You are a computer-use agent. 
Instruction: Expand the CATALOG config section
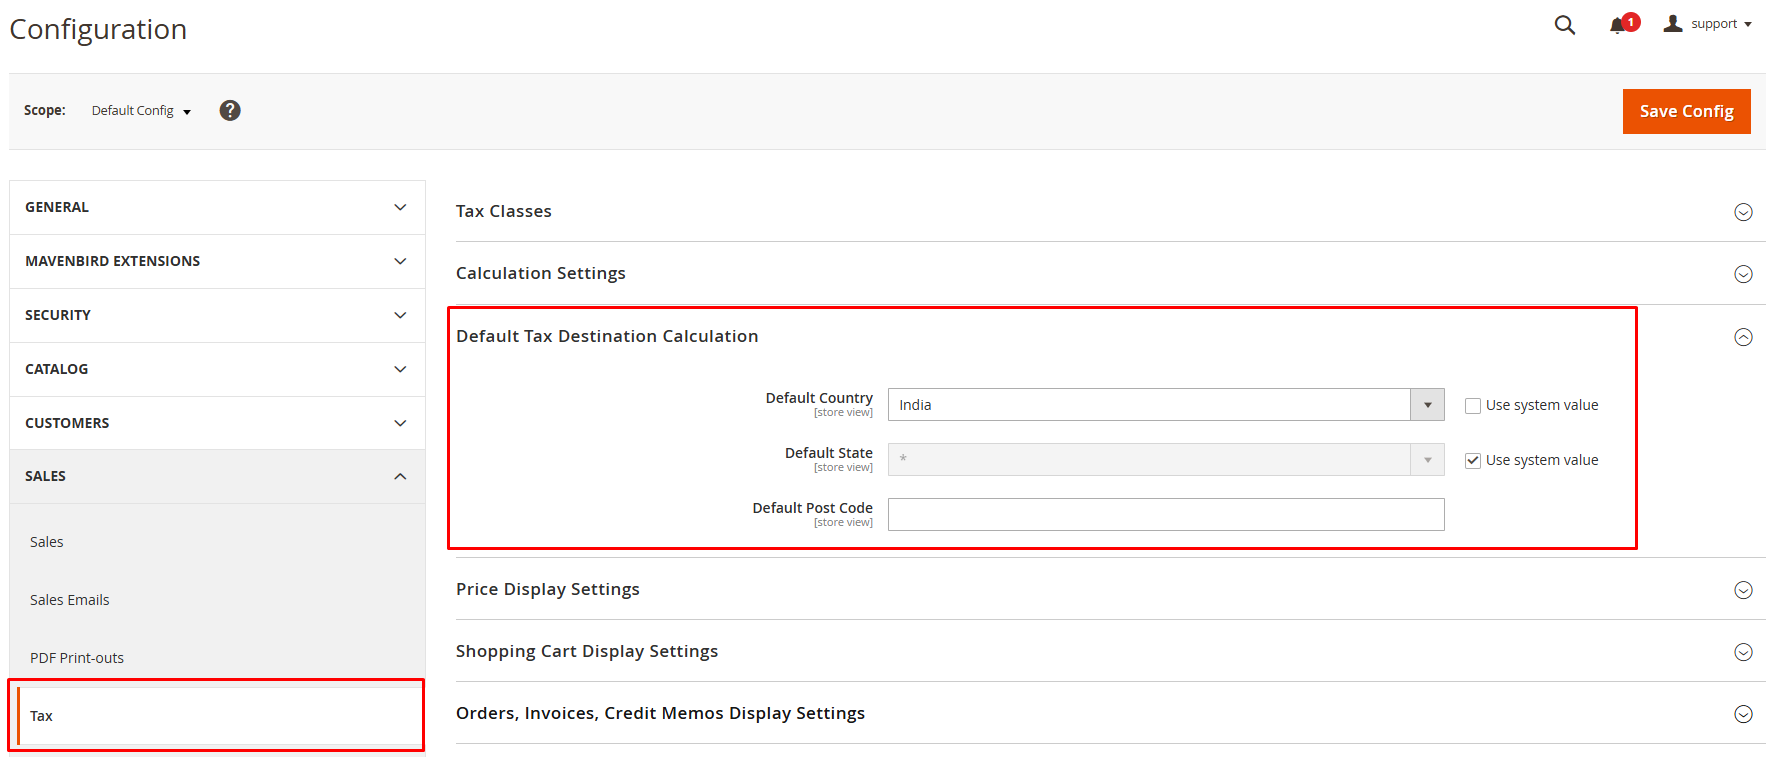(x=217, y=369)
